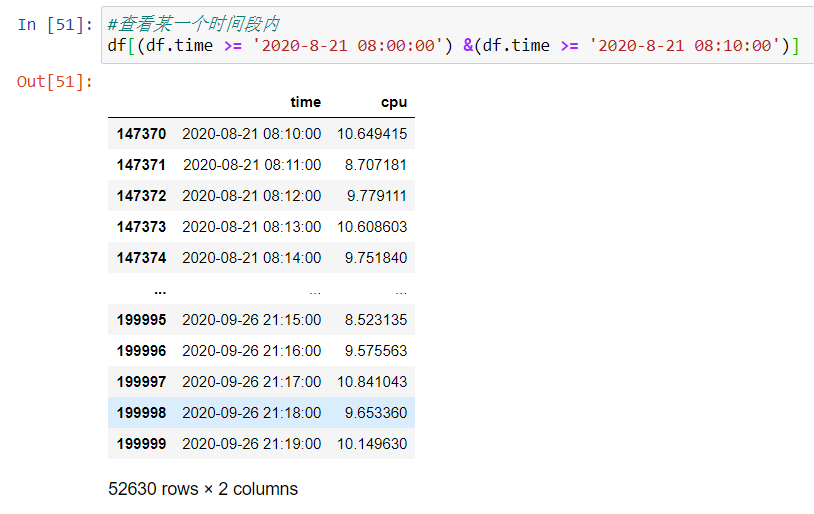Click cpu value 10.649415
Screen dimensions: 814x514
372,134
